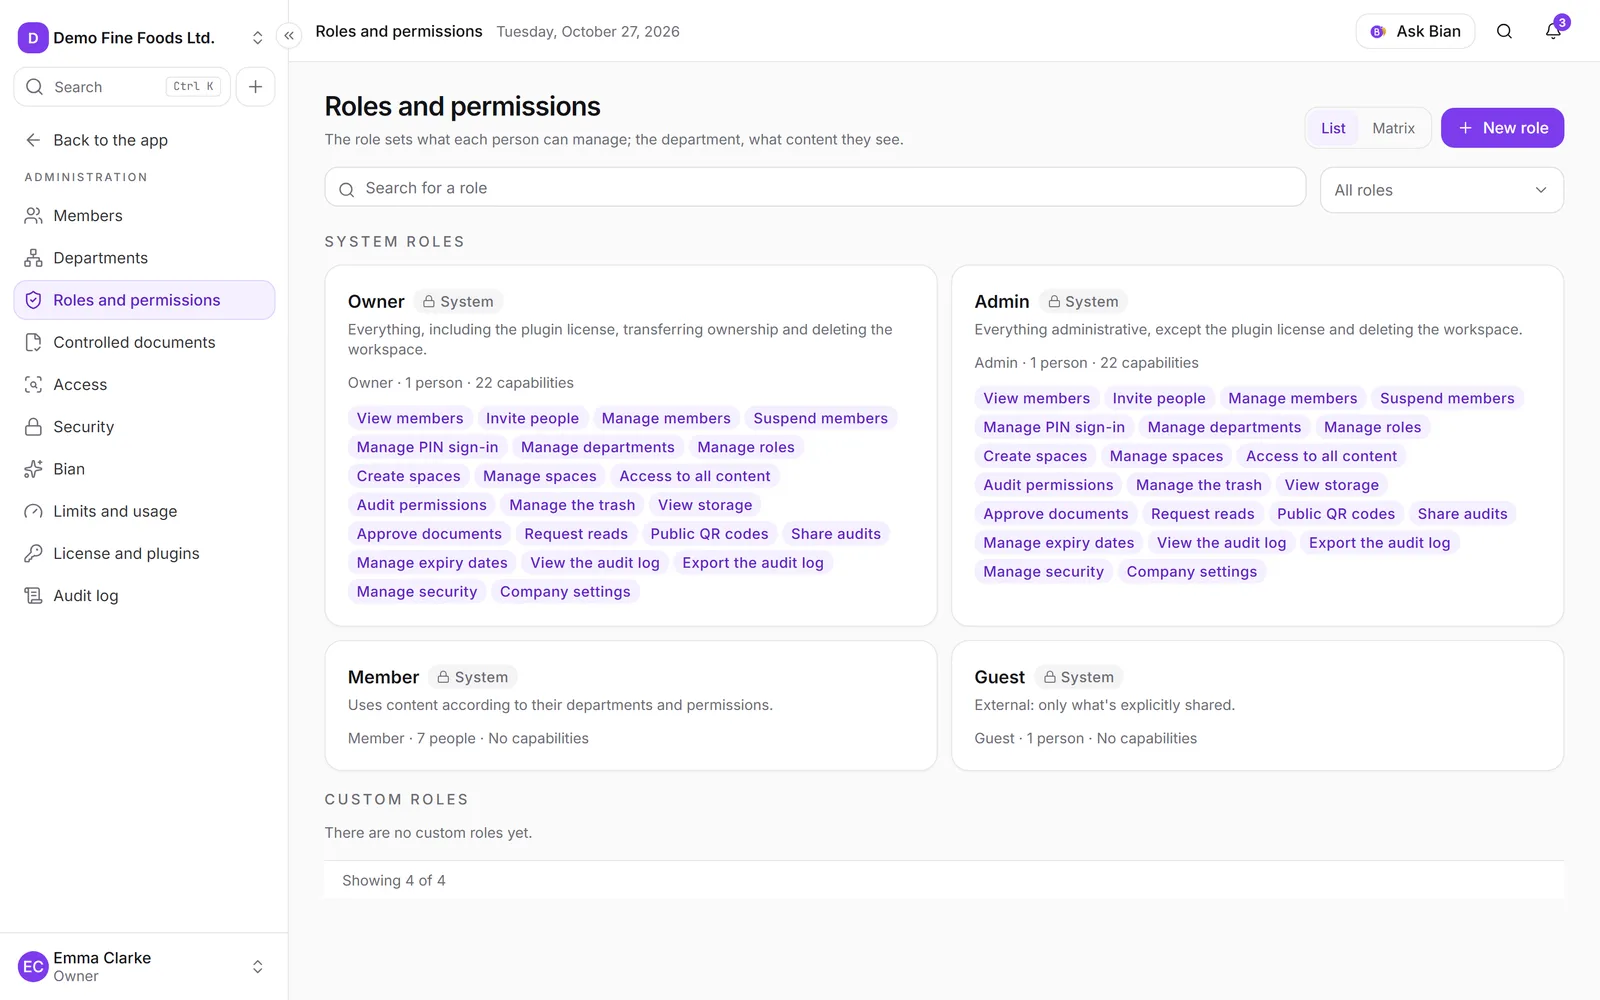This screenshot has height=1000, width=1600.
Task: Click Owner's Company settings tag
Action: click(x=565, y=592)
